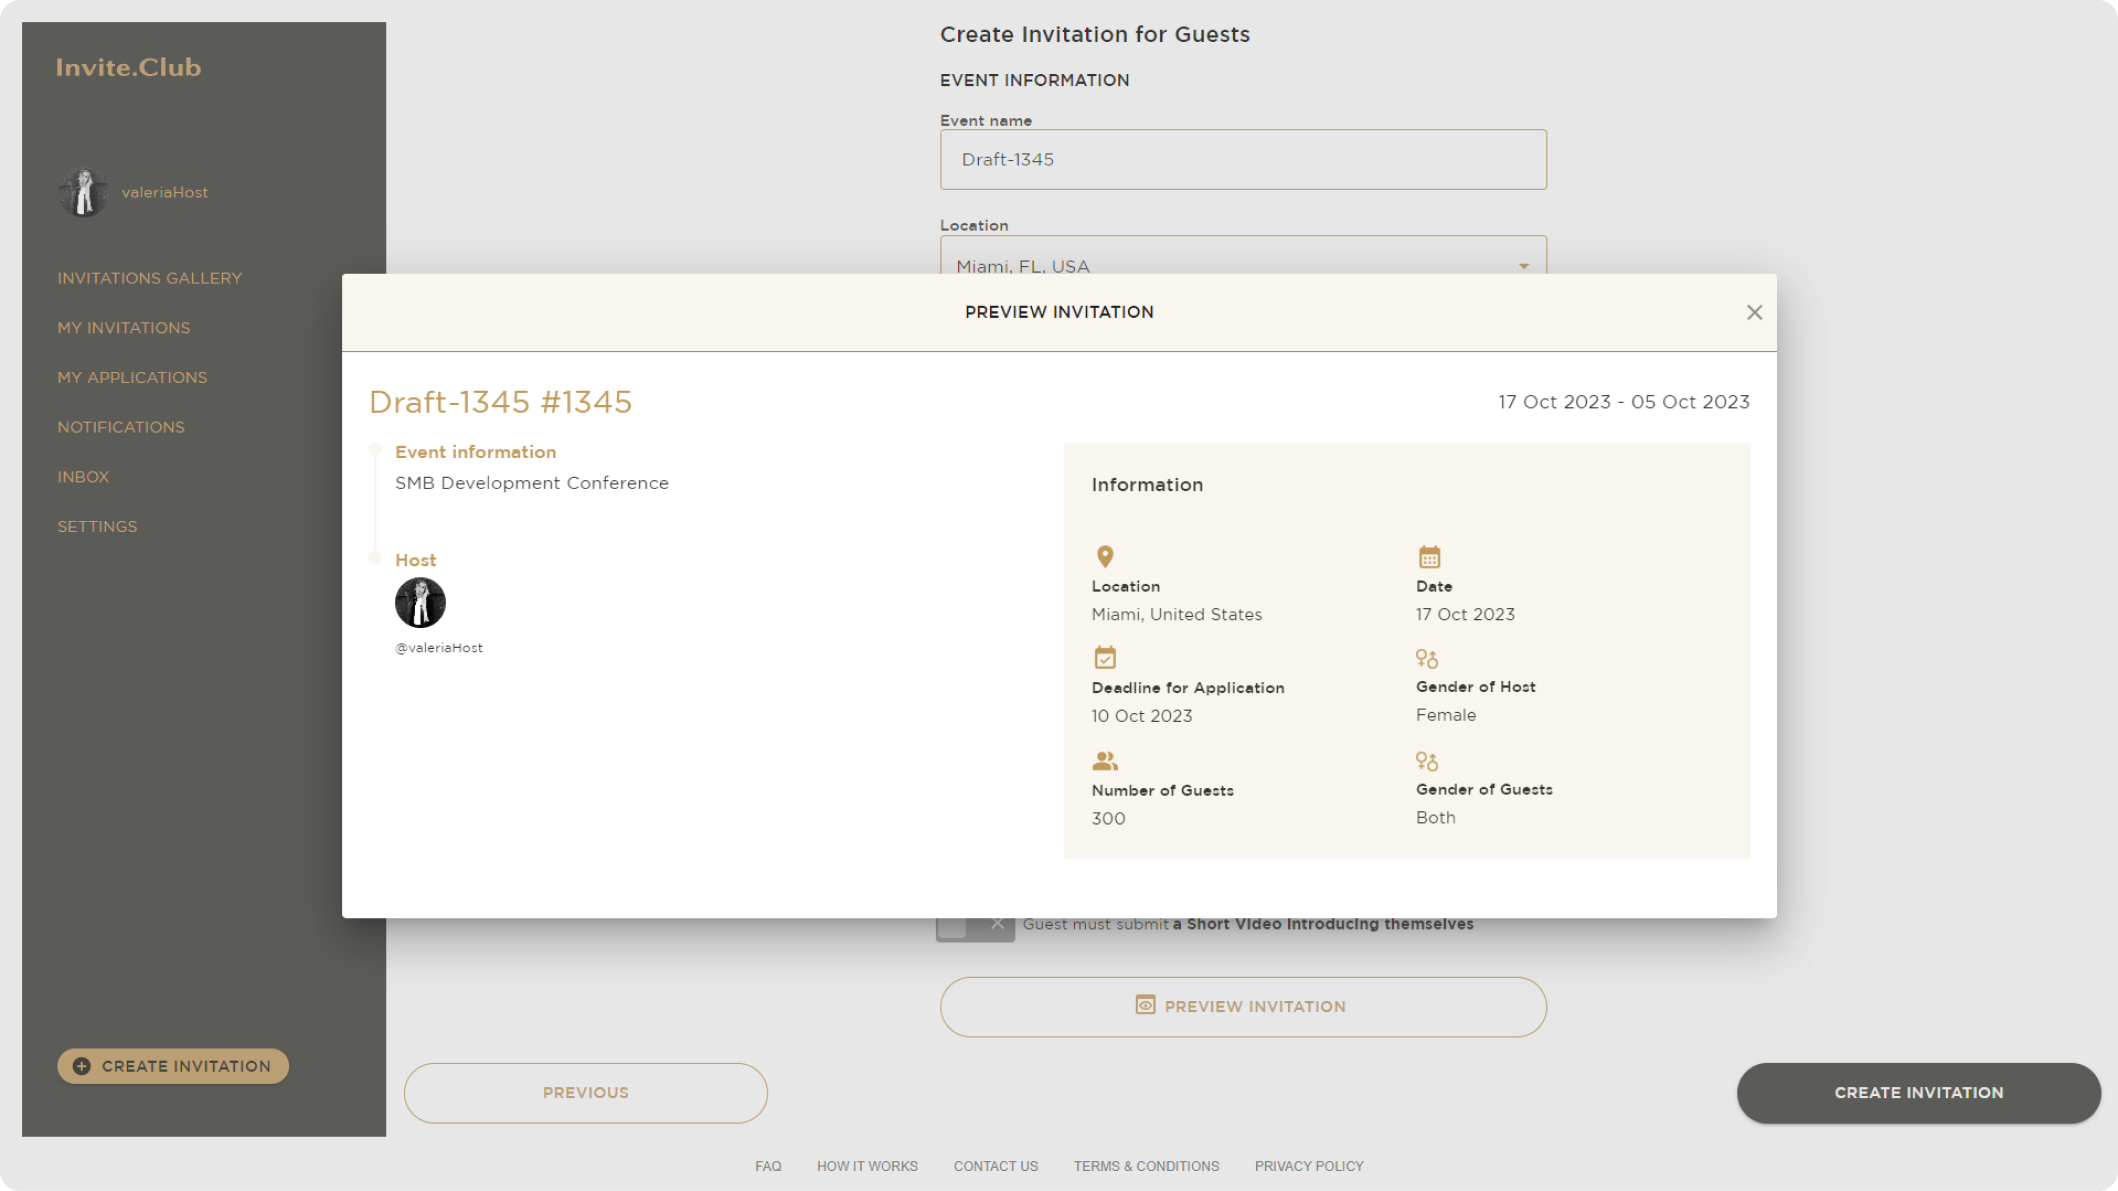The width and height of the screenshot is (2118, 1191).
Task: Click the dark Create Invitation button
Action: pyautogui.click(x=1918, y=1093)
